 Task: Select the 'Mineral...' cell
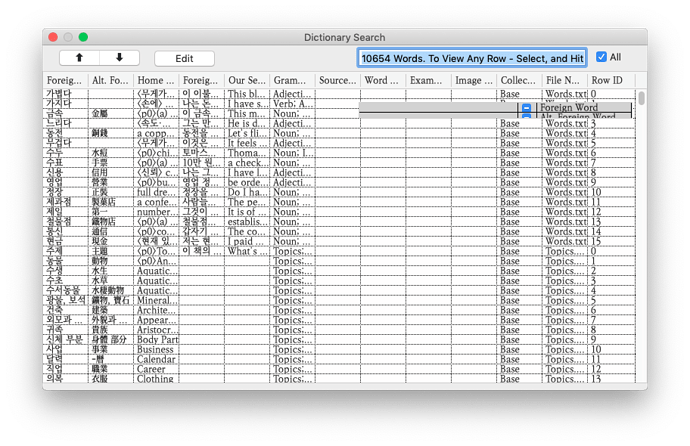coord(156,300)
